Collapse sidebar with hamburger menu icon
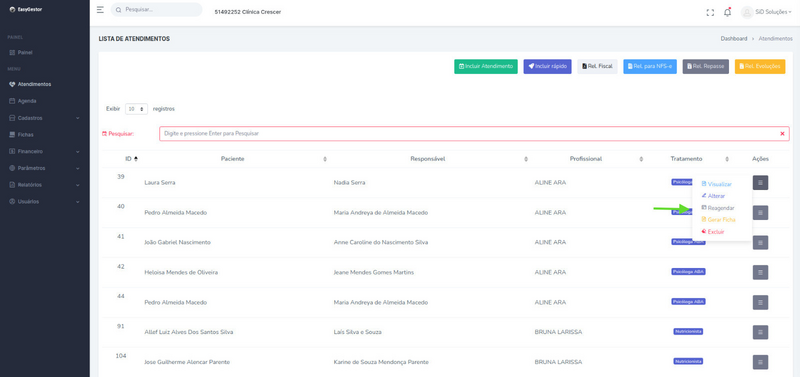 (100, 10)
